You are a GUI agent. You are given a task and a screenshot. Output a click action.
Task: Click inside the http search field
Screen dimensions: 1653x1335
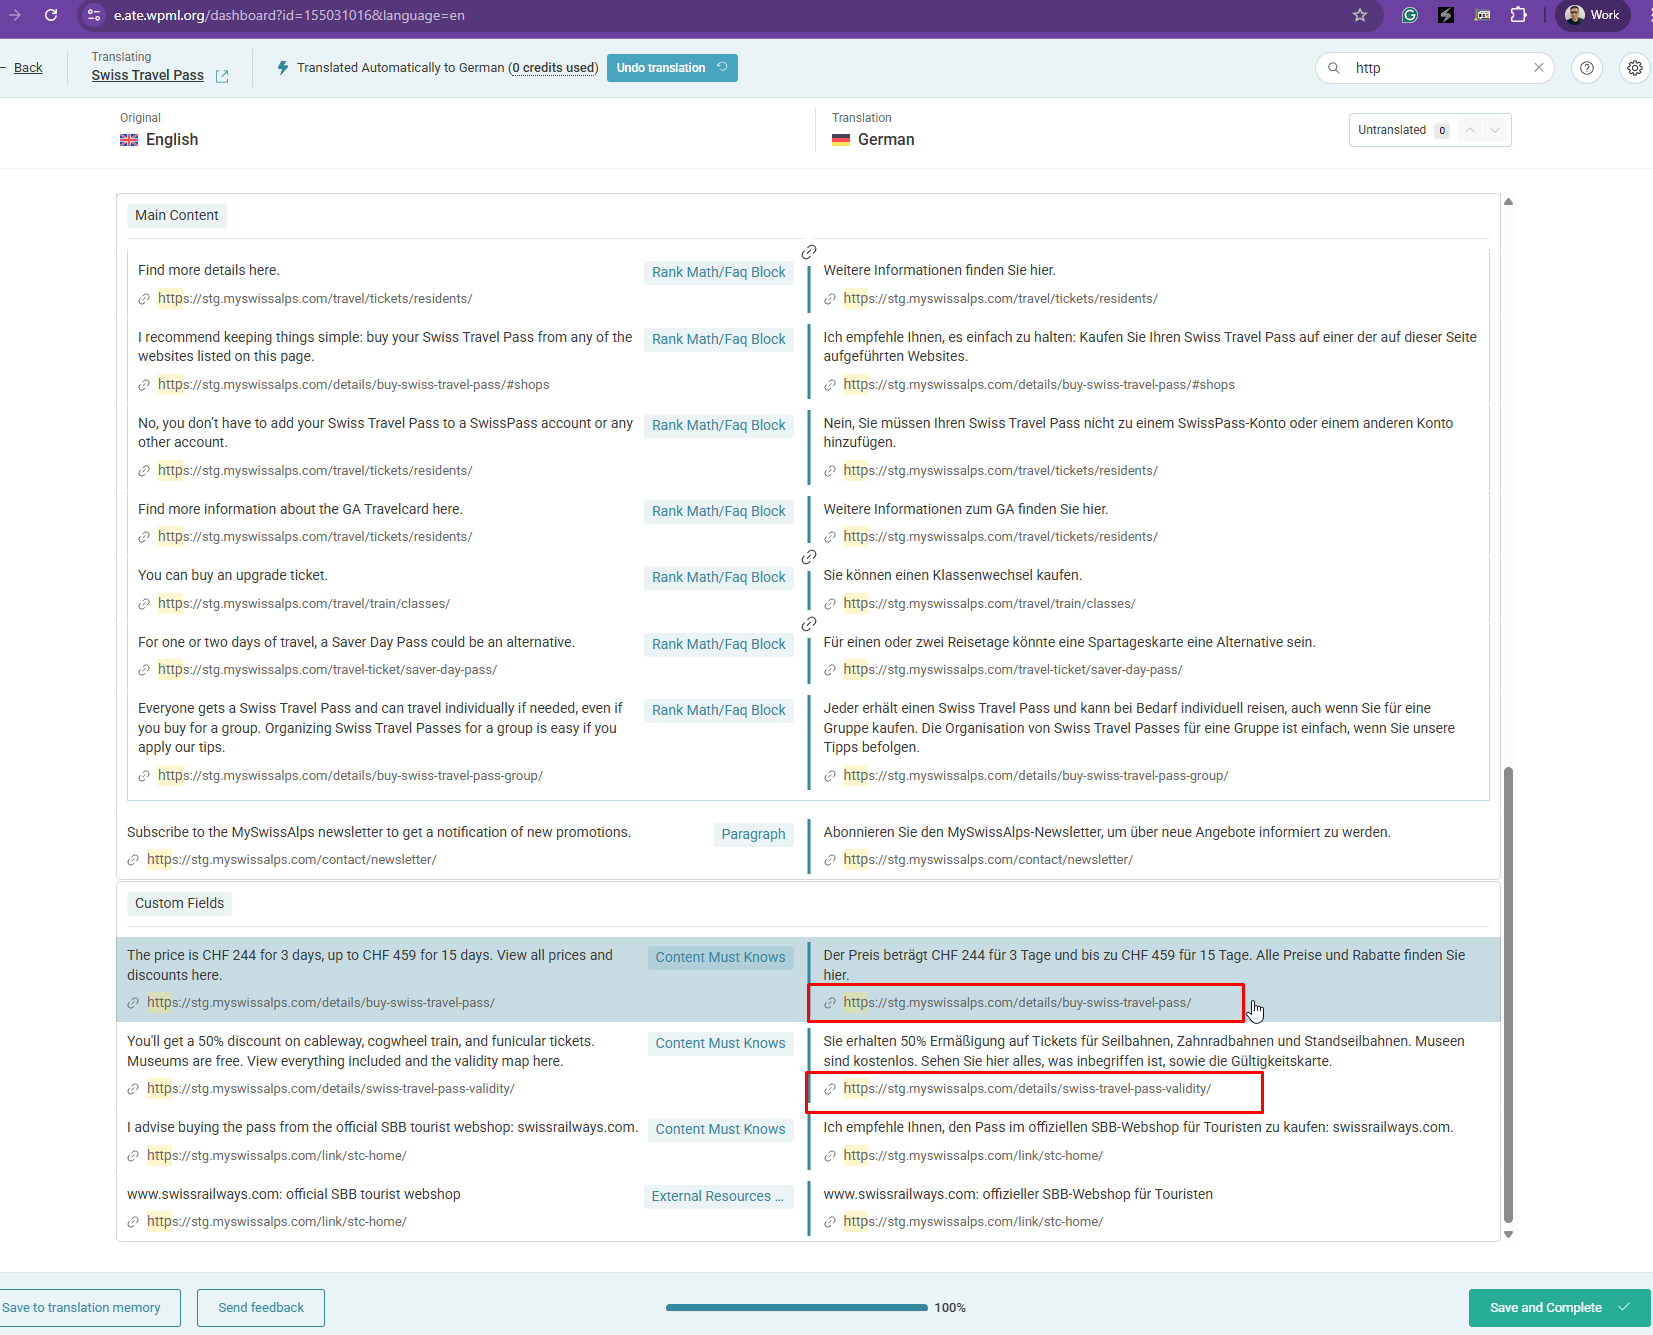[1435, 68]
